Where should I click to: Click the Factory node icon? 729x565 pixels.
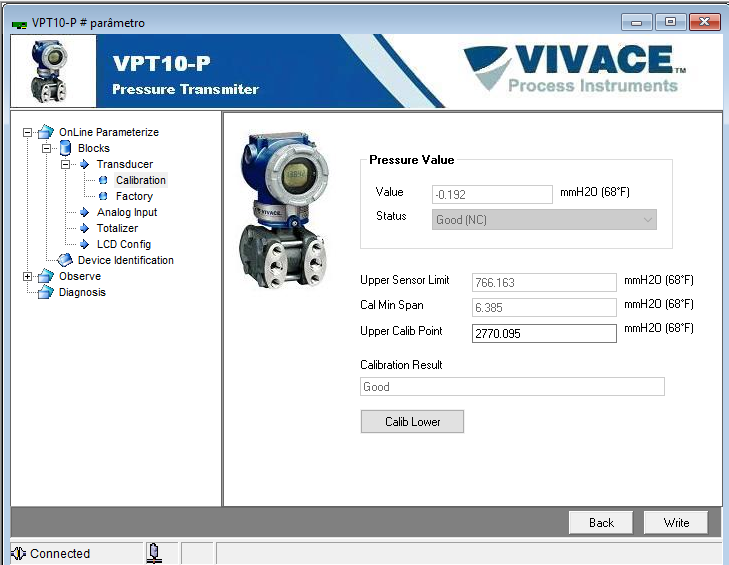pyautogui.click(x=103, y=196)
